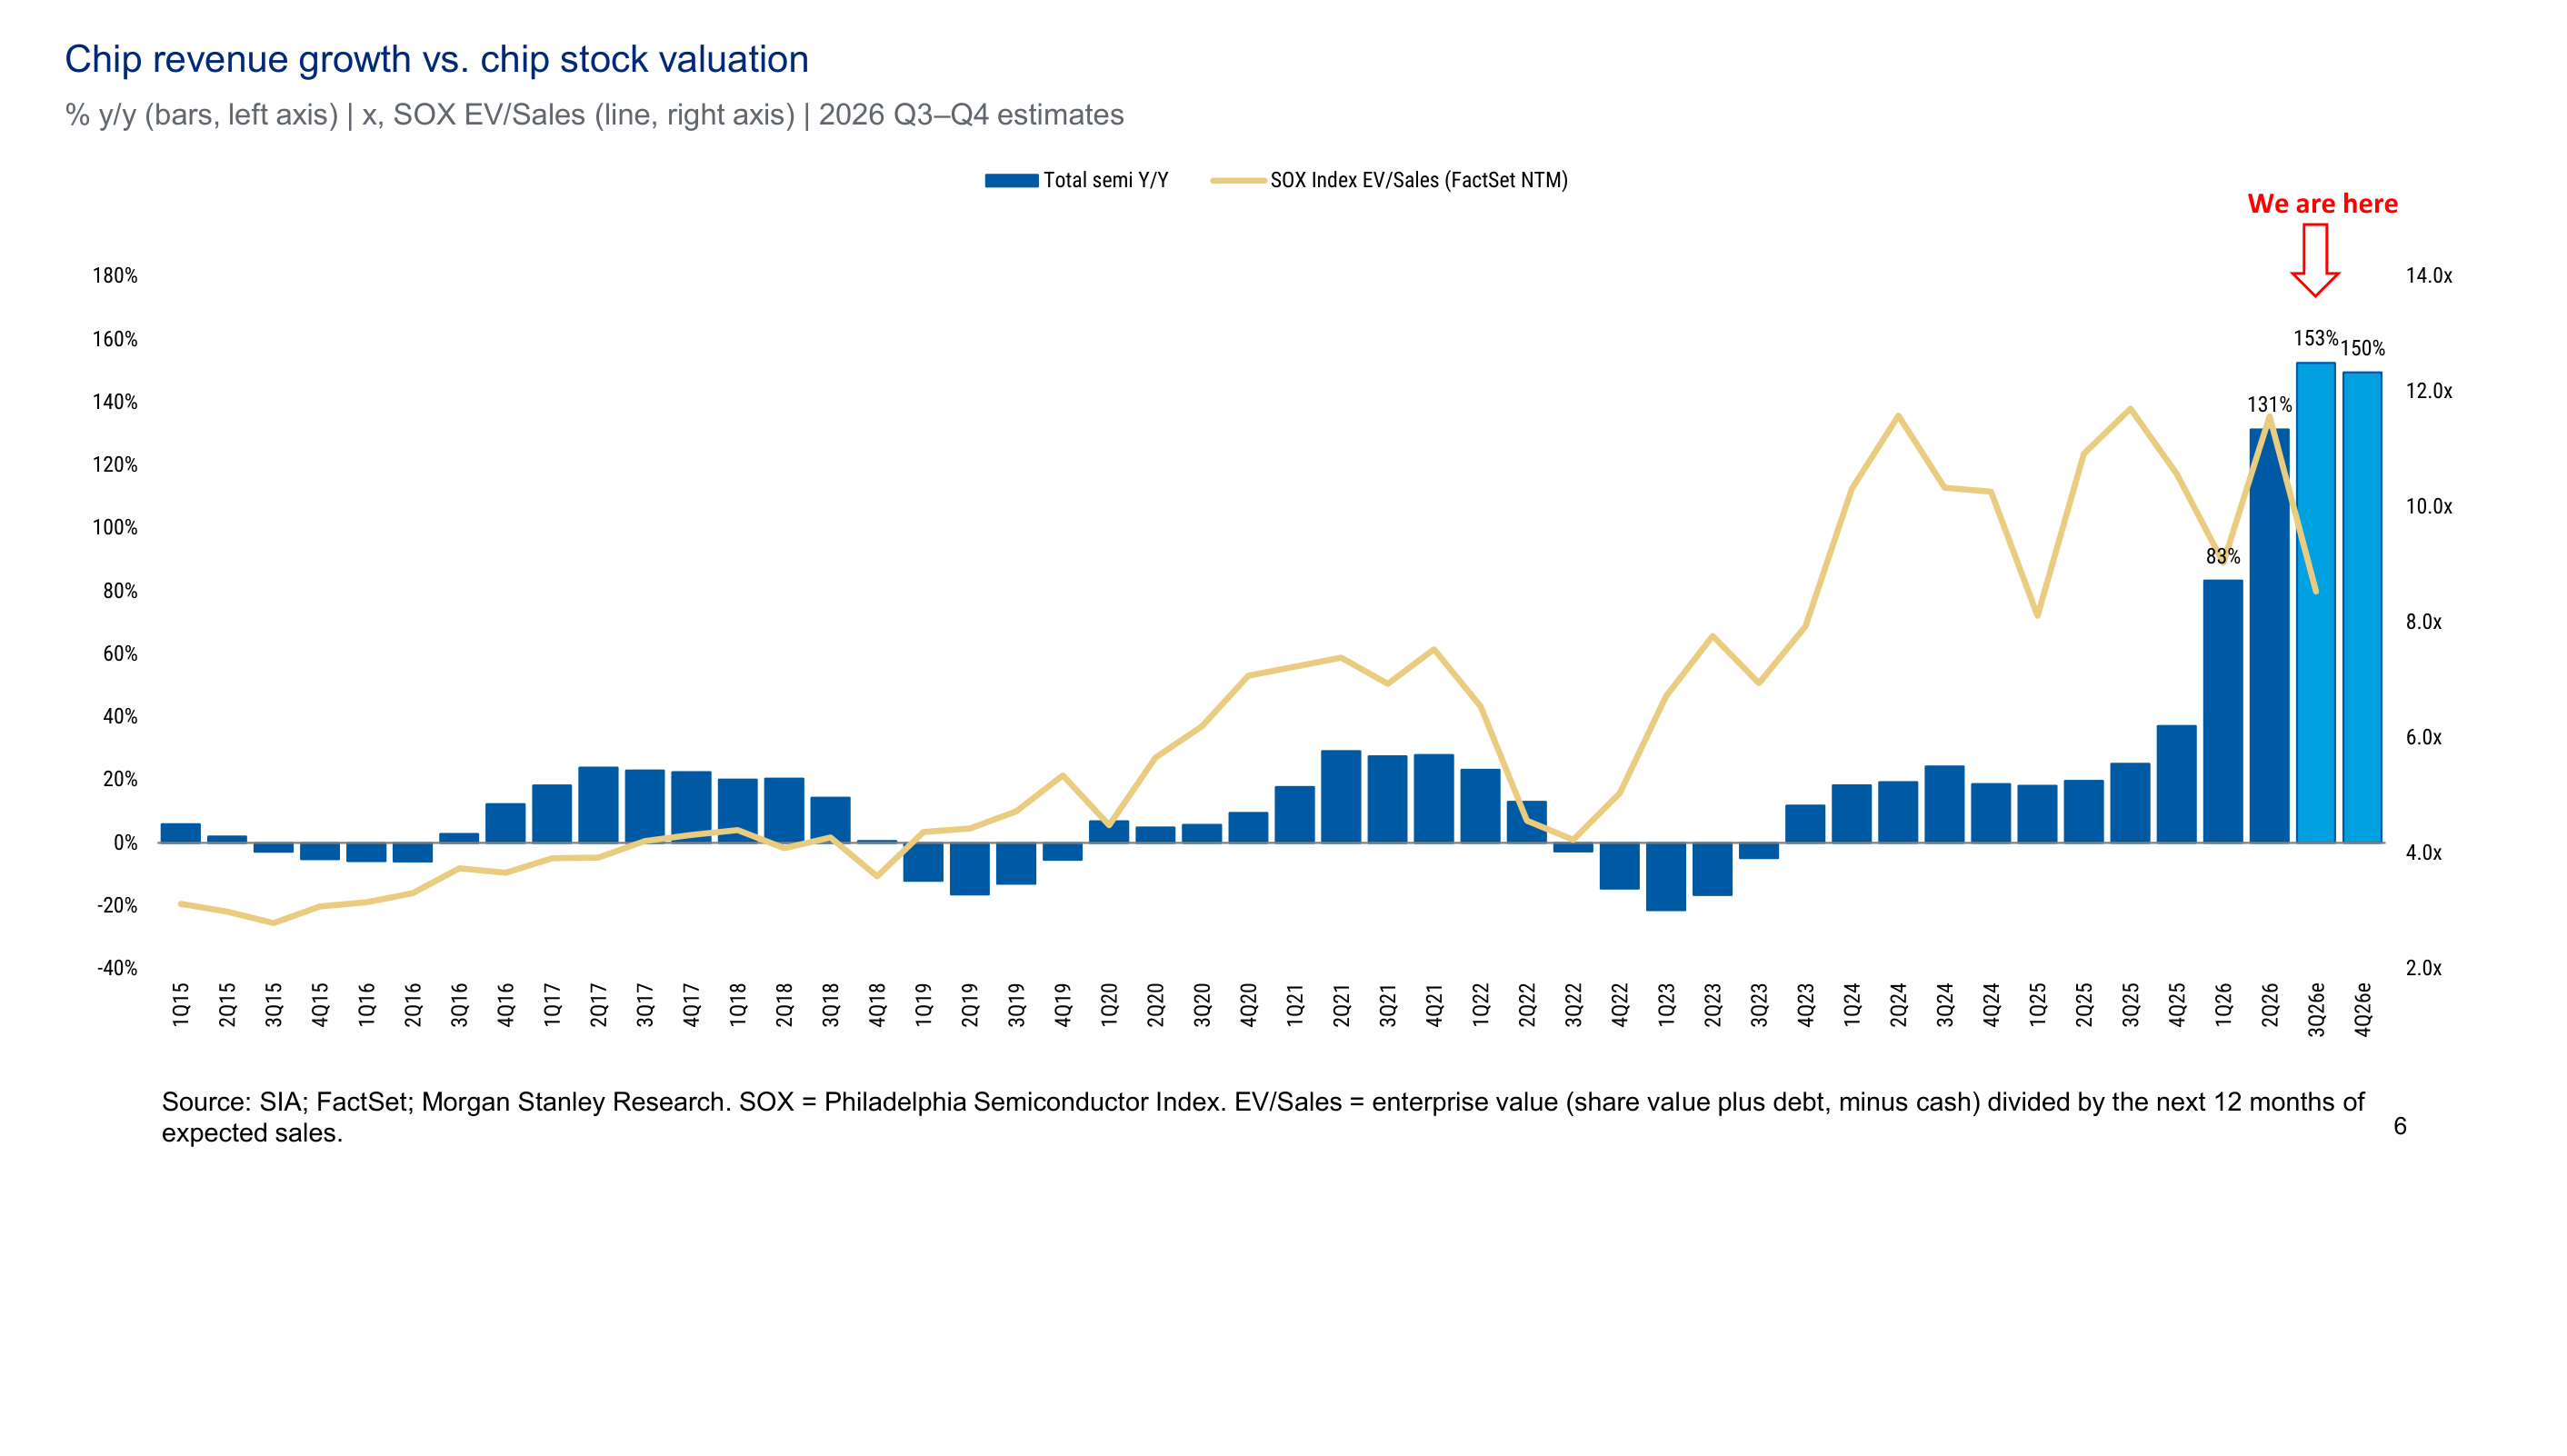Image resolution: width=2567 pixels, height=1456 pixels.
Task: Click the gold line peak at 2Q24
Action: [1897, 415]
